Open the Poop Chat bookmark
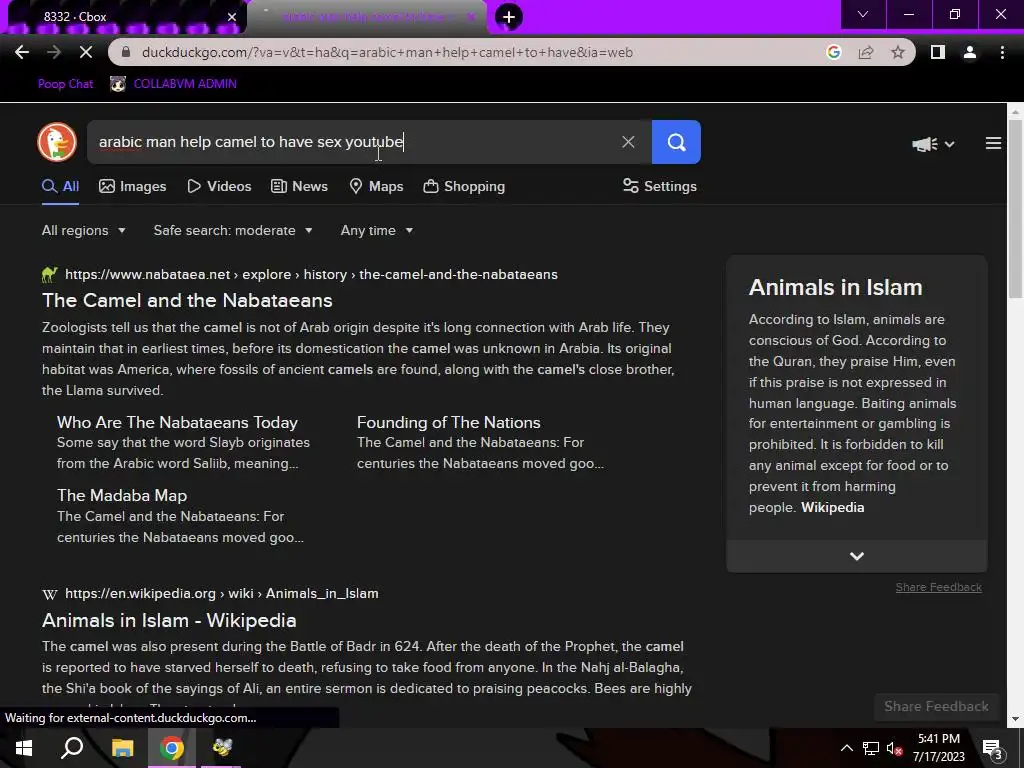The width and height of the screenshot is (1024, 768). click(x=65, y=84)
